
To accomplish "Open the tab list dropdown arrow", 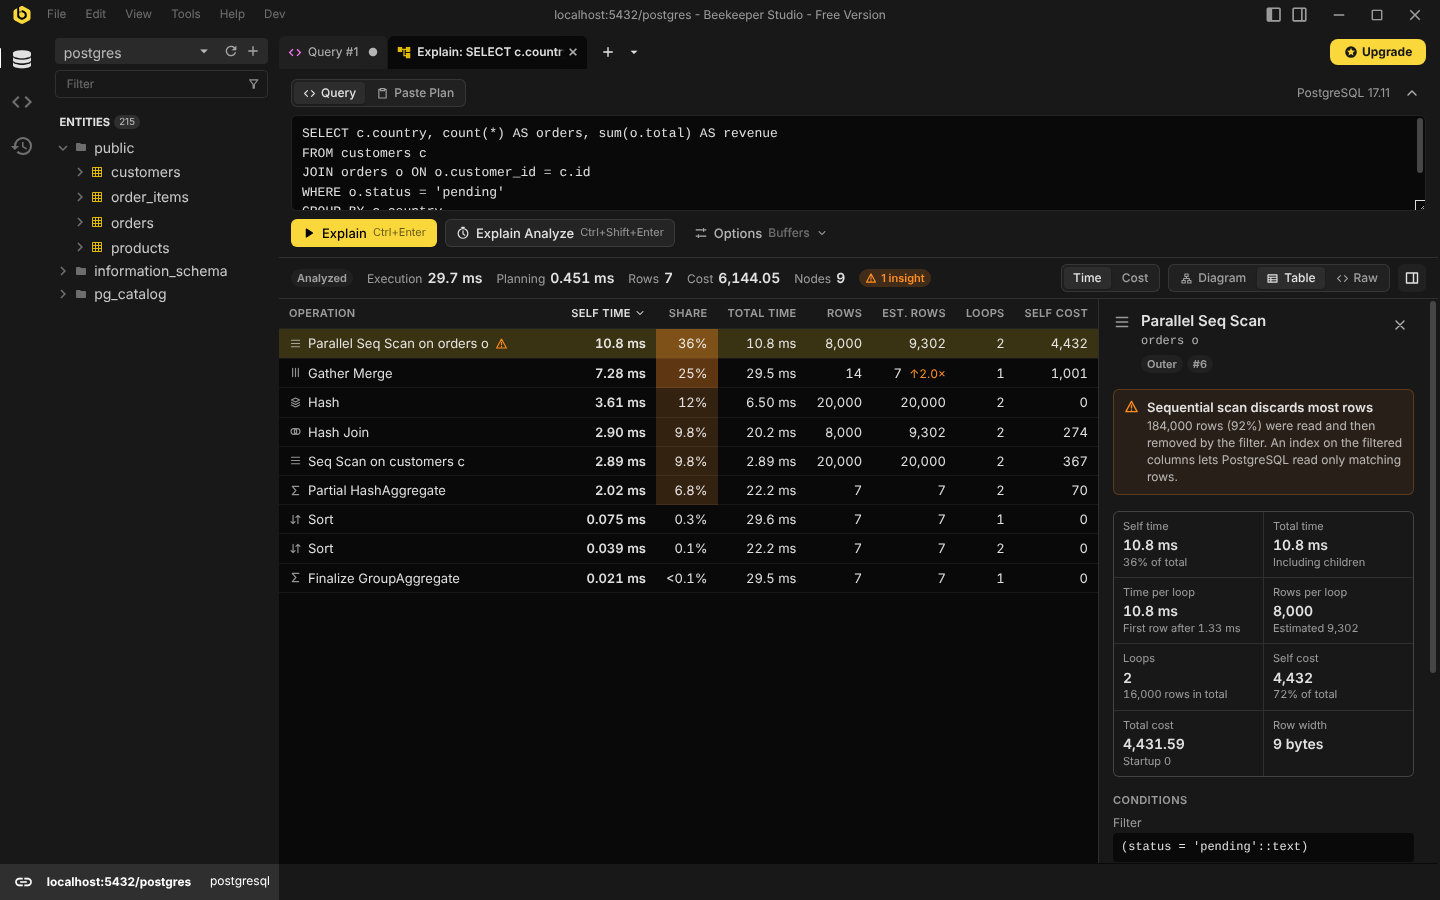I will (634, 52).
